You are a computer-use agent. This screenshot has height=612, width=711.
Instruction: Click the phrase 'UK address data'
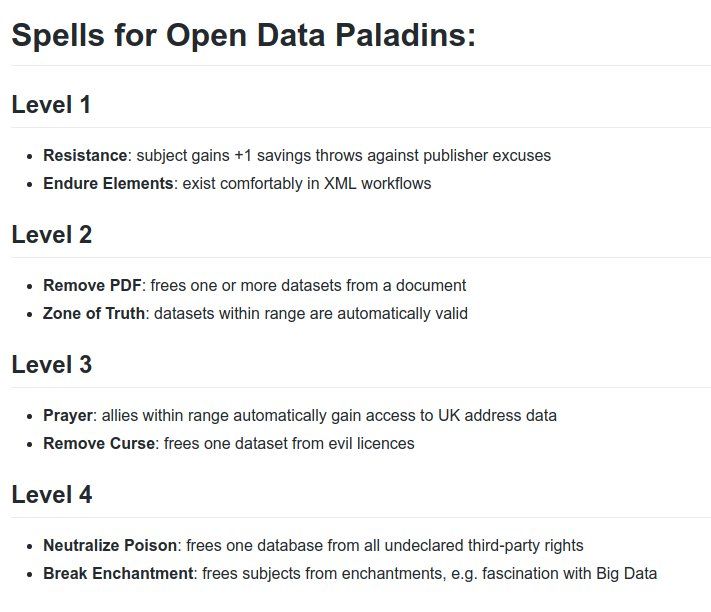[x=497, y=416]
